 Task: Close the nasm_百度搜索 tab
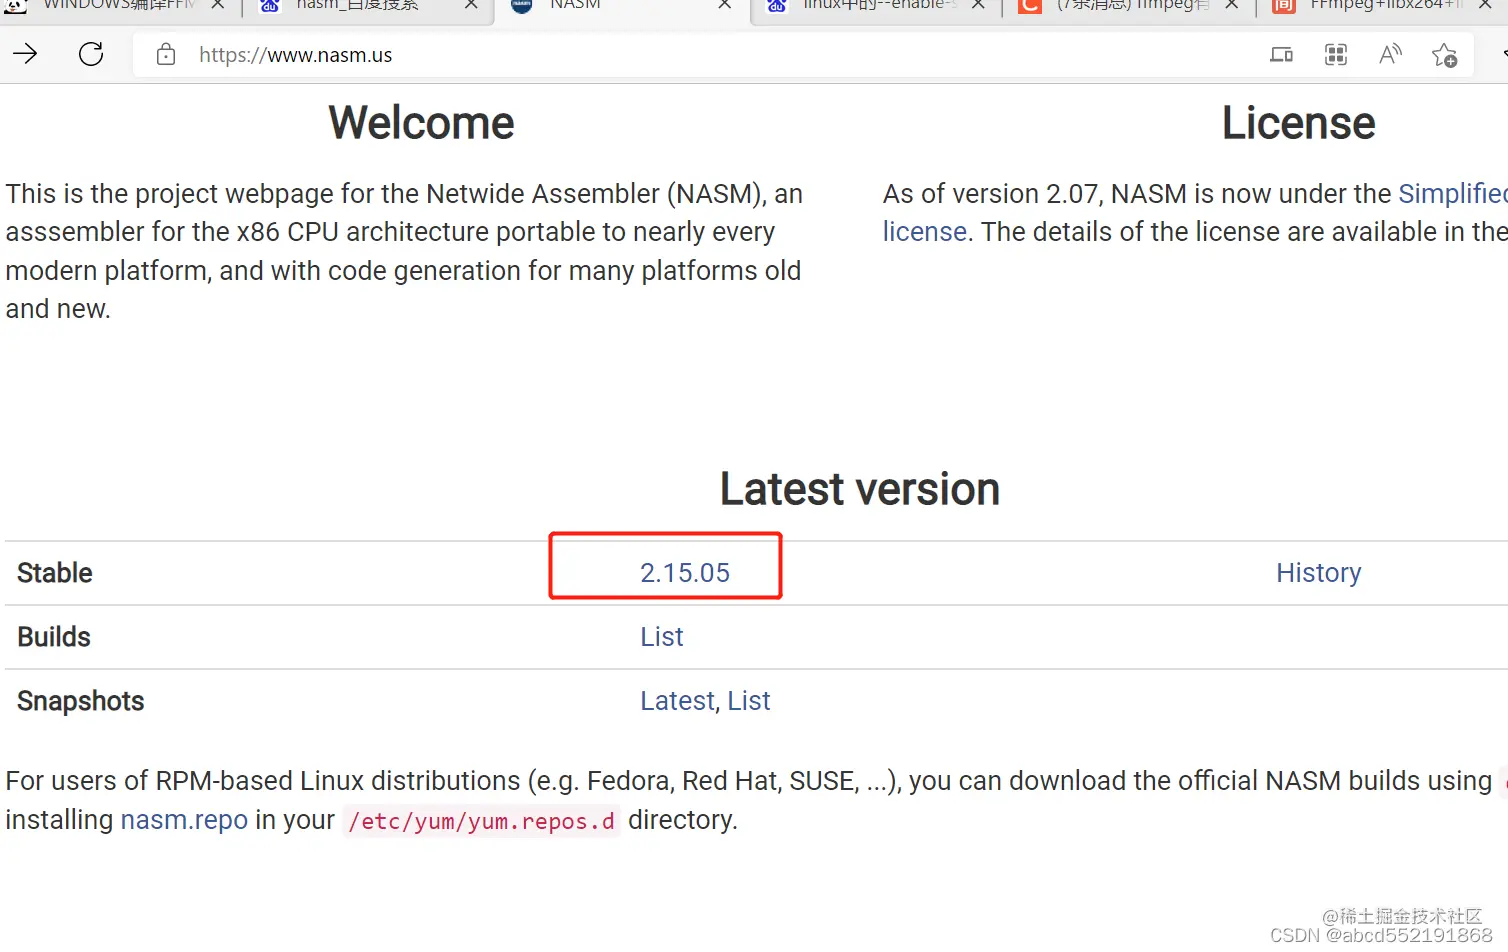[x=470, y=5]
